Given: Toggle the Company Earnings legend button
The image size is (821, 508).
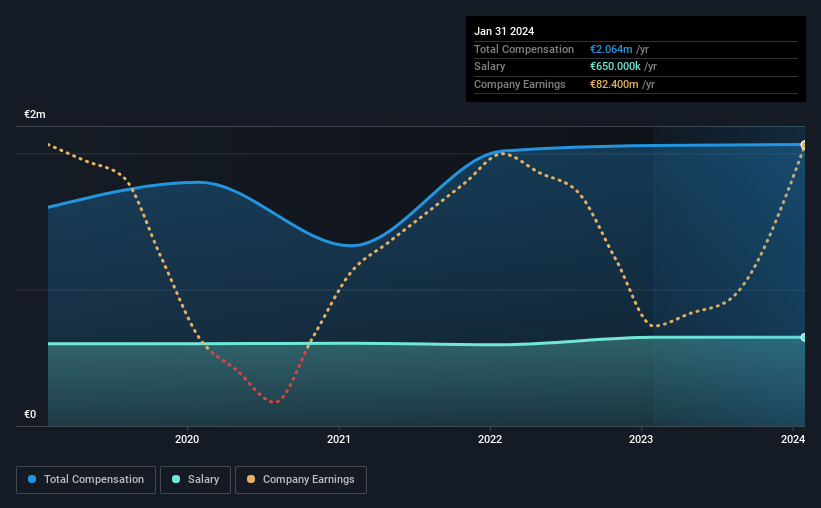Looking at the screenshot, I should click(x=301, y=479).
